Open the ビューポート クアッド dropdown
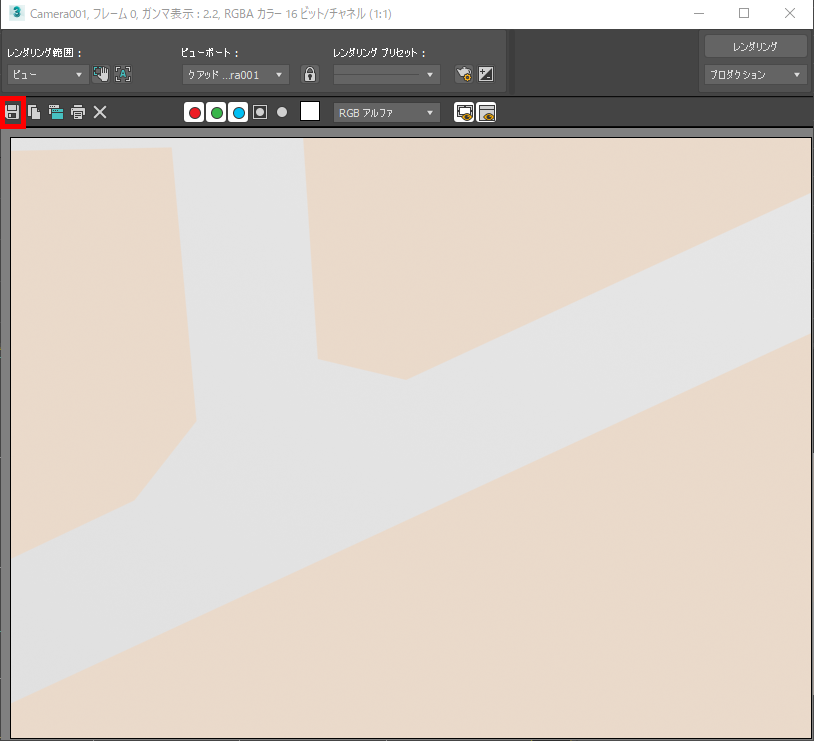 [x=236, y=75]
